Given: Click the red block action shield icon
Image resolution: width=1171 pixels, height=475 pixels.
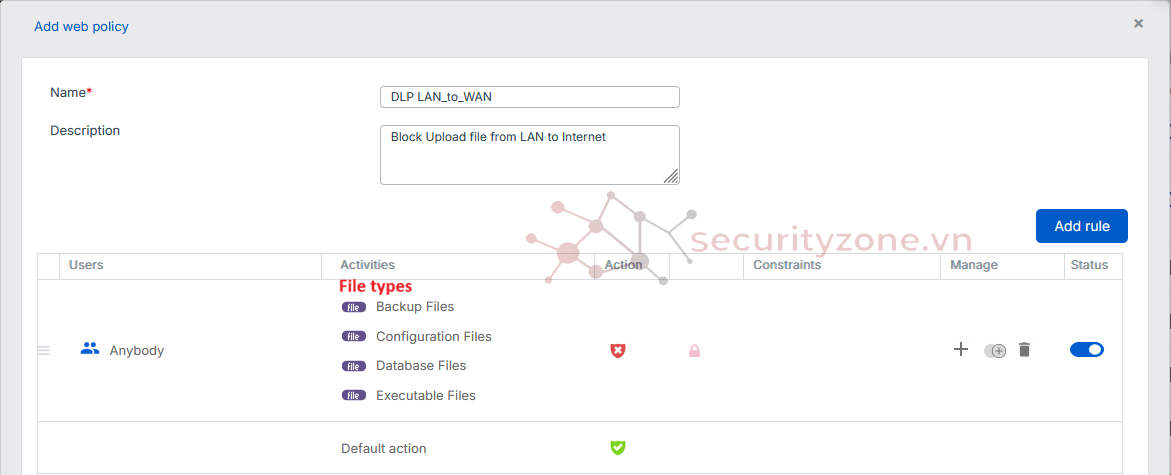Looking at the screenshot, I should point(618,351).
